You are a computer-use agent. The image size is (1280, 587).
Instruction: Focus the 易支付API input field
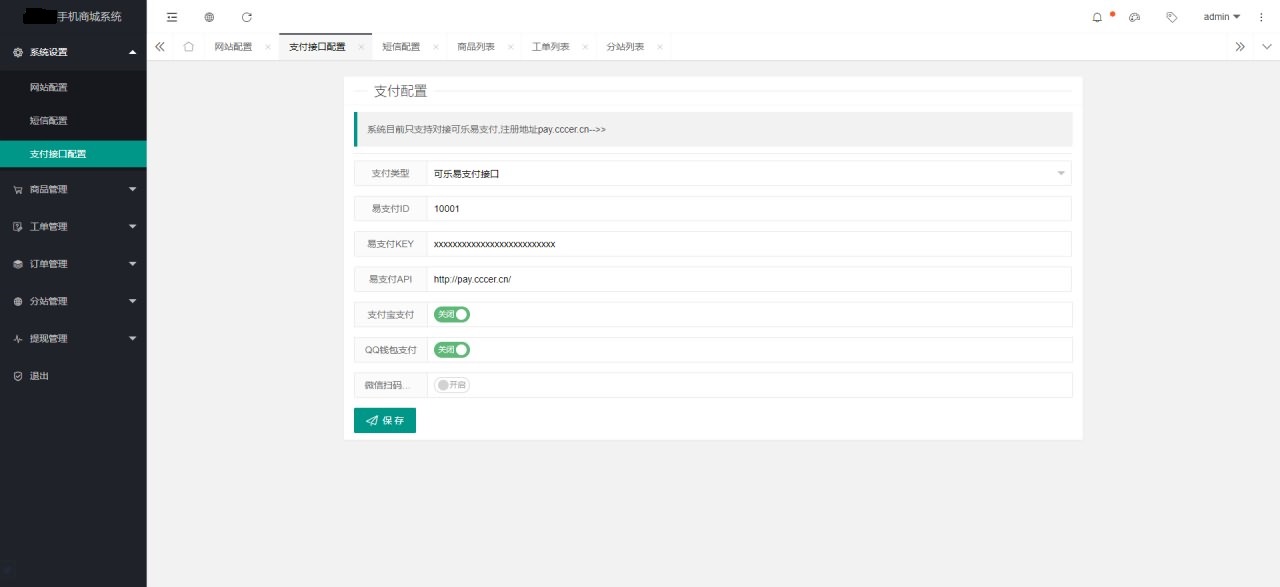749,279
